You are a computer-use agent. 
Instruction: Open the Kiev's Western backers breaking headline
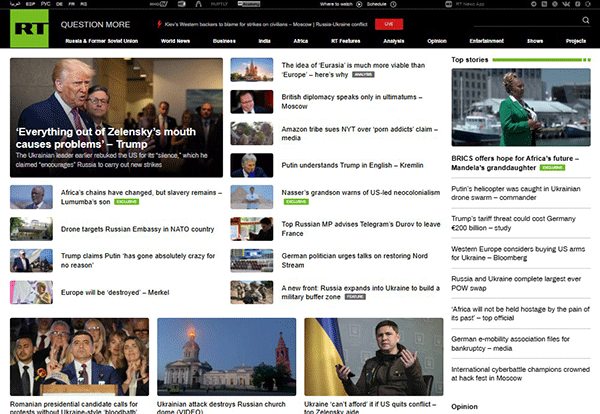(x=266, y=24)
